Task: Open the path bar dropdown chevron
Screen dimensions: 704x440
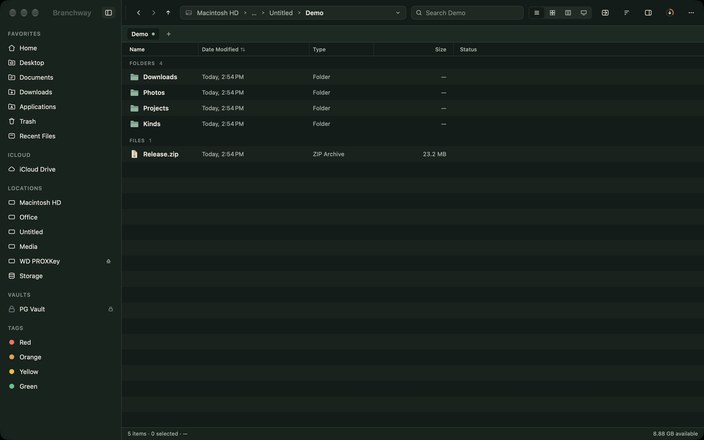Action: coord(397,13)
